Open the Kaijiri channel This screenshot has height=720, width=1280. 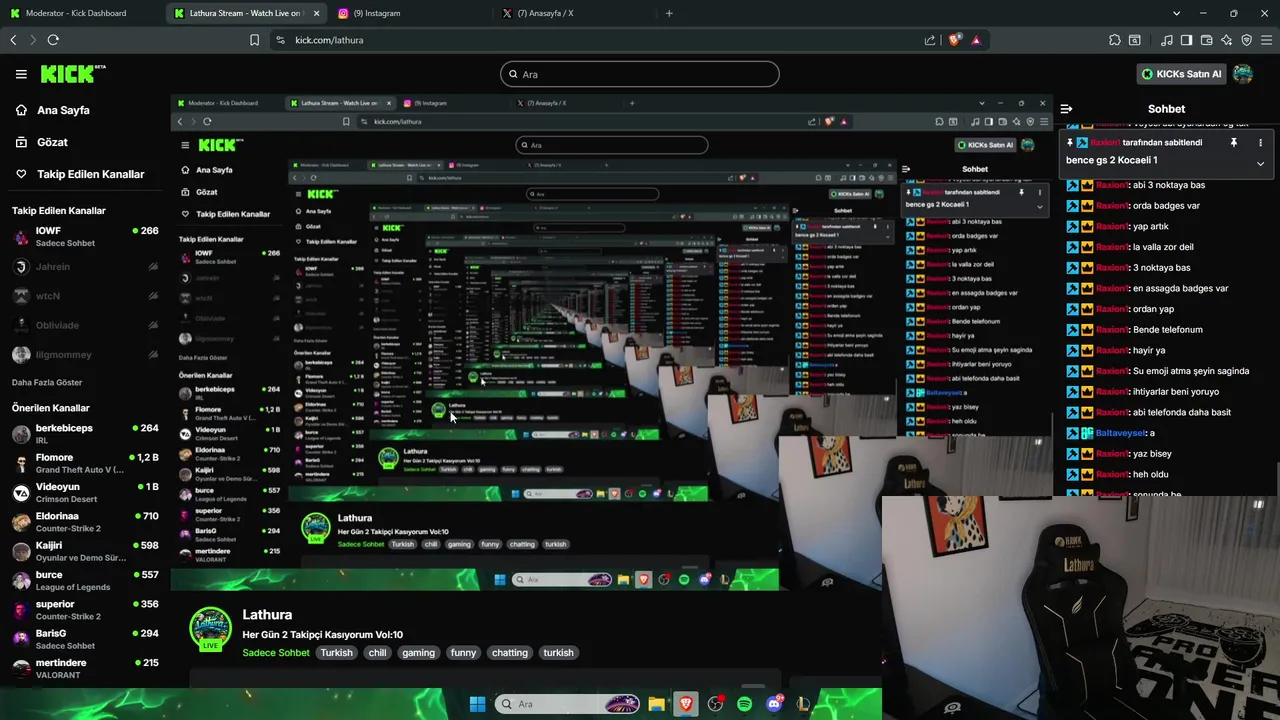[85, 551]
